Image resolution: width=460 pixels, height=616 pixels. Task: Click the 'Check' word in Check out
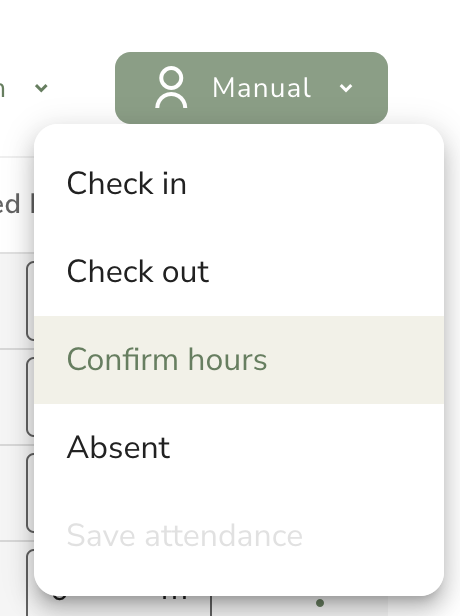(x=110, y=271)
